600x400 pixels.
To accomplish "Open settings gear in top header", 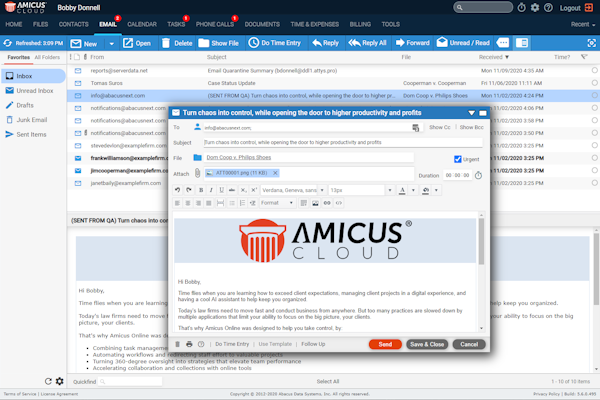I will (535, 7).
